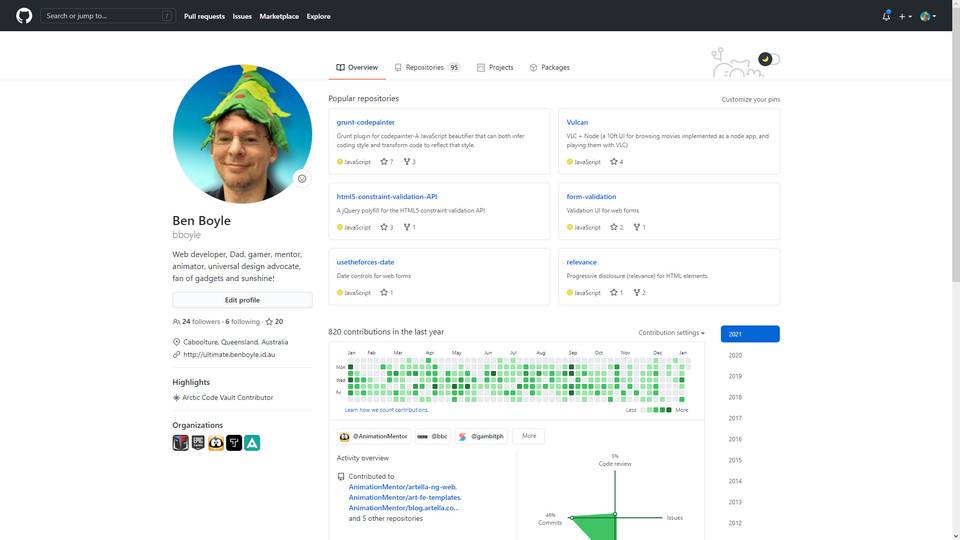Open the last teal organization avatar
Viewport: 960px width, 540px height.
(252, 443)
